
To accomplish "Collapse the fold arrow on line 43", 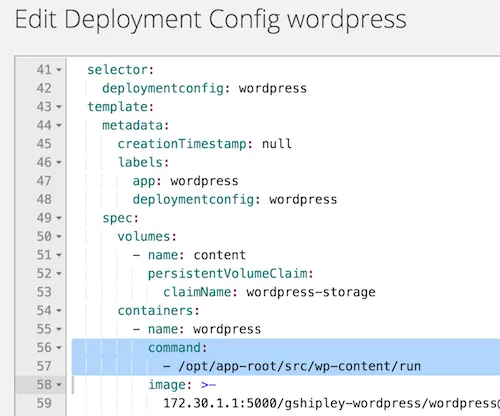I will [59, 107].
